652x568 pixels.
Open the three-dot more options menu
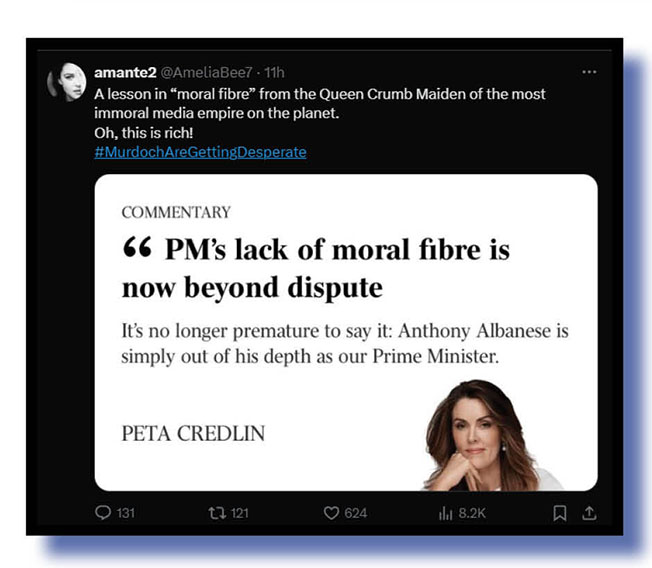point(589,72)
